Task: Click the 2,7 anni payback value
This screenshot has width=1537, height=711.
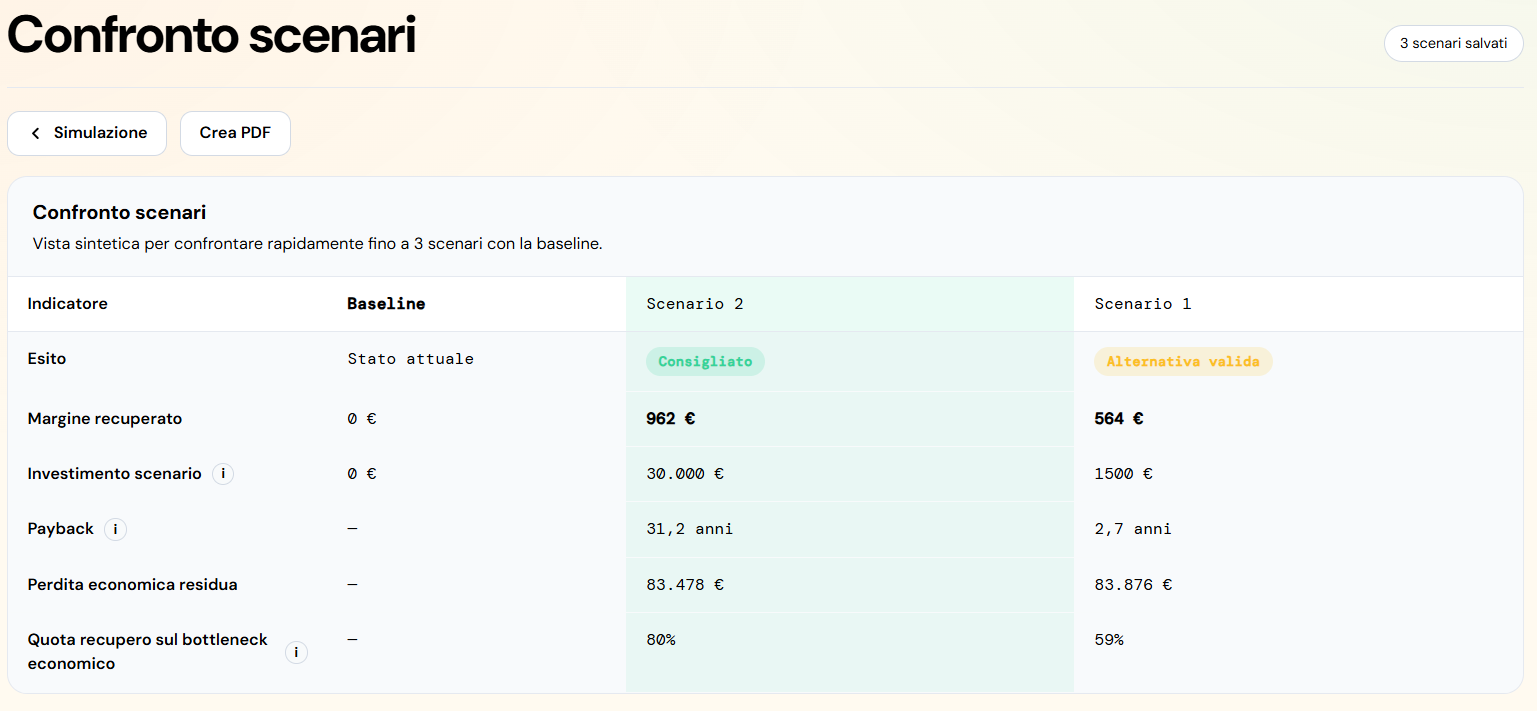Action: coord(1133,529)
